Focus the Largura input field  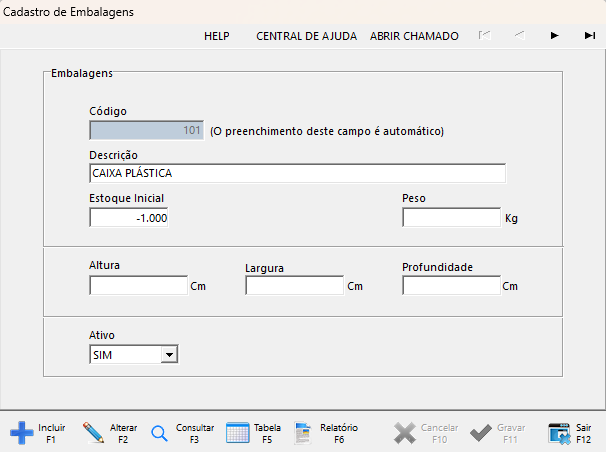tap(294, 286)
